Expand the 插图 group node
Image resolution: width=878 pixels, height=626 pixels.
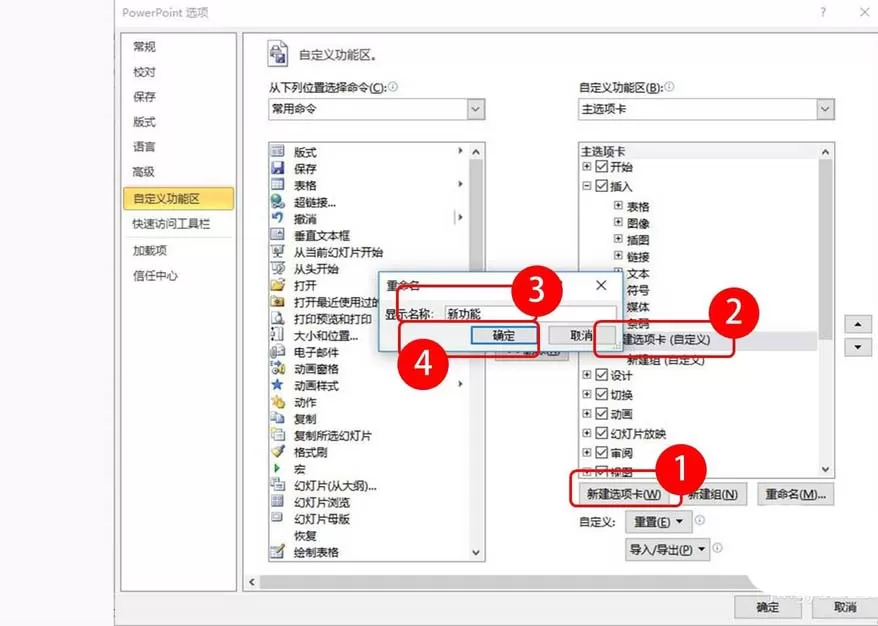618,239
